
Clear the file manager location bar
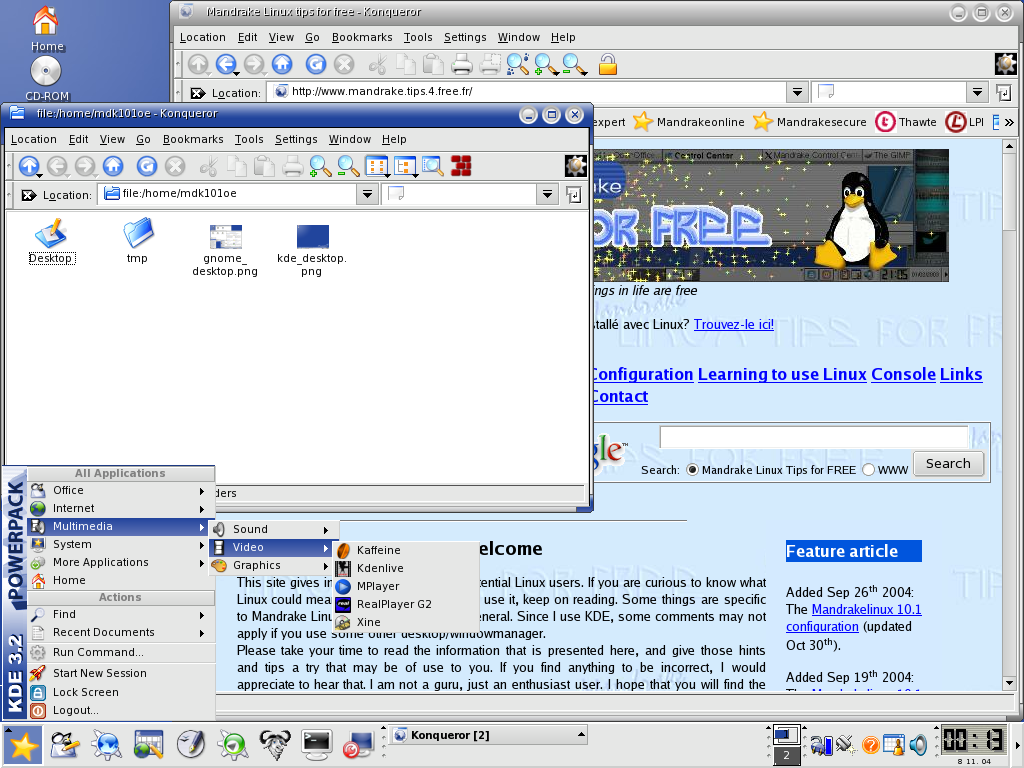click(28, 195)
